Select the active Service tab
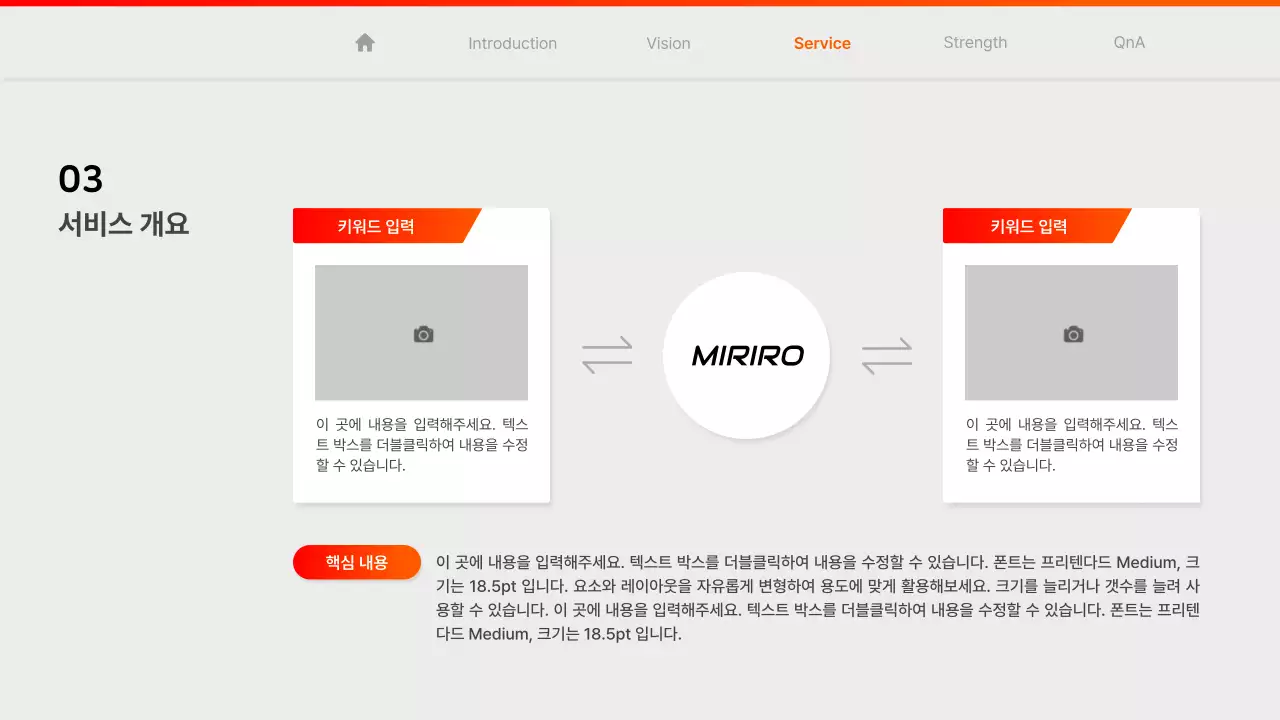 (822, 42)
